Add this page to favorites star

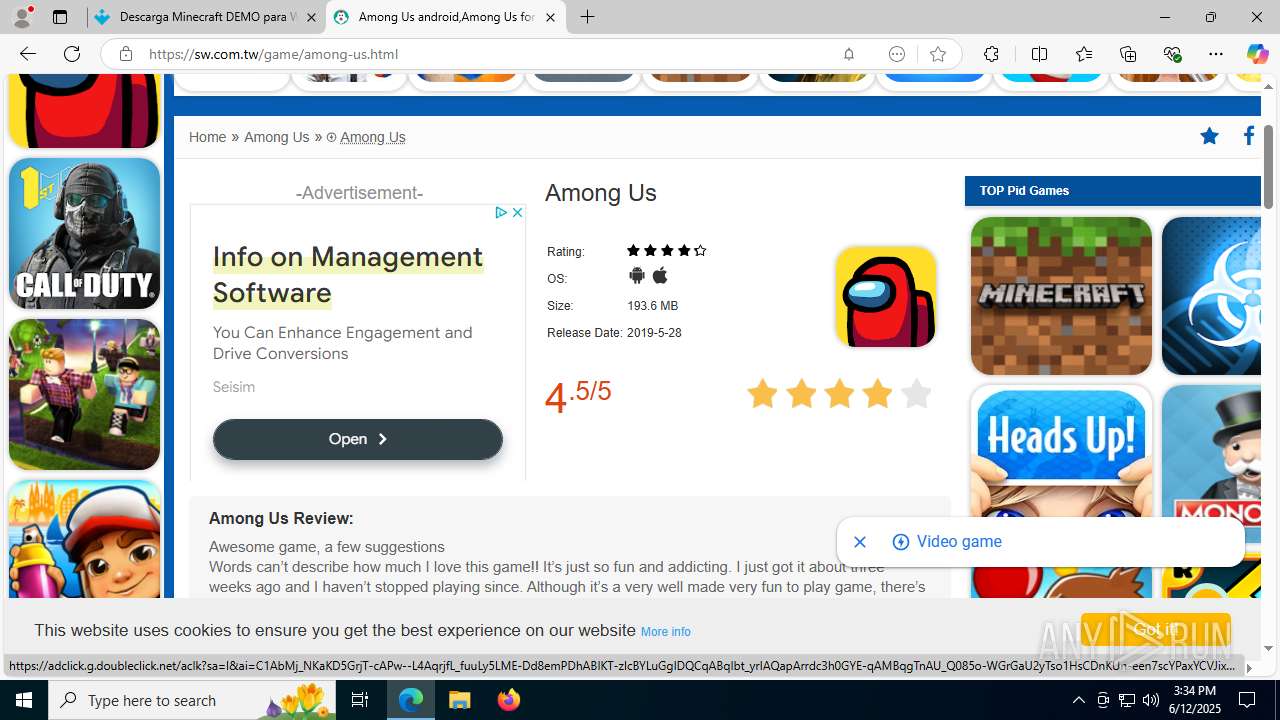[x=937, y=54]
